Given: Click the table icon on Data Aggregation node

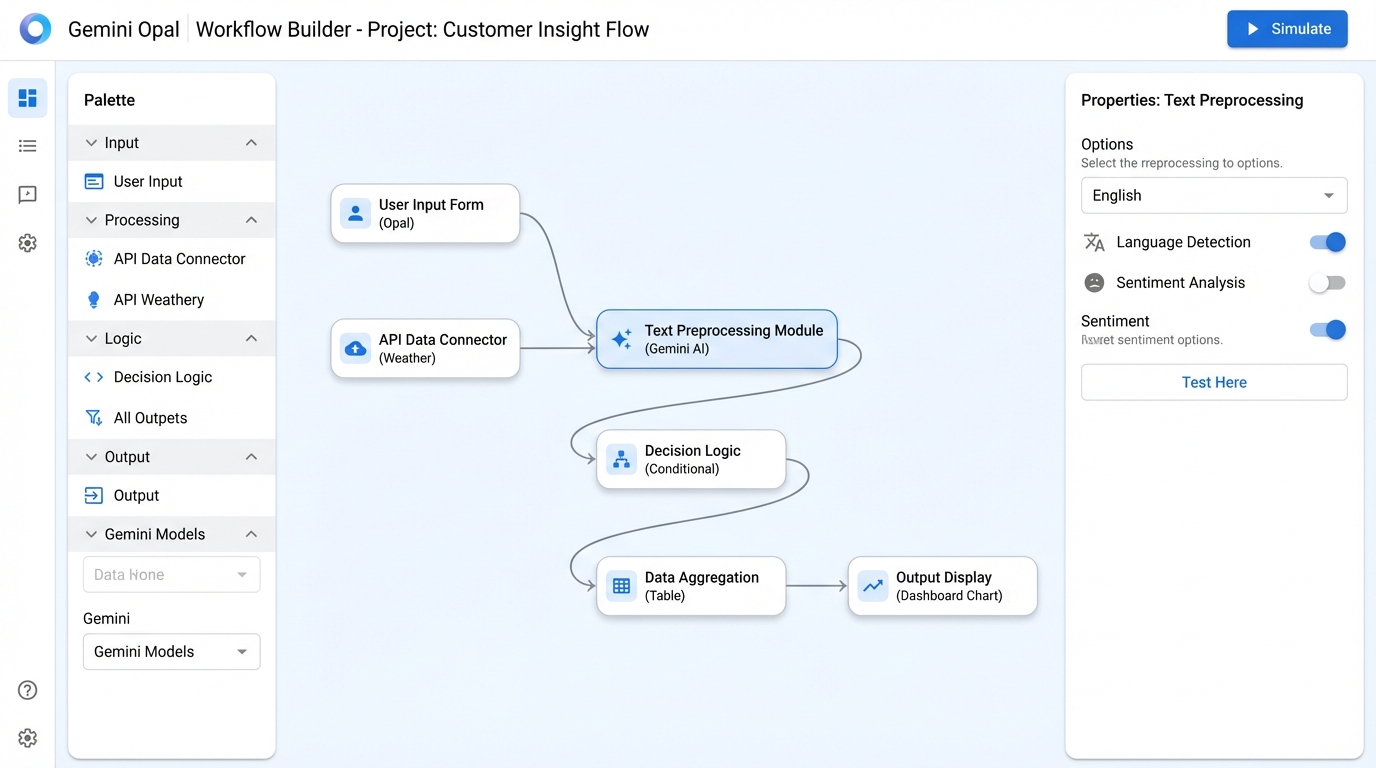Looking at the screenshot, I should point(621,586).
